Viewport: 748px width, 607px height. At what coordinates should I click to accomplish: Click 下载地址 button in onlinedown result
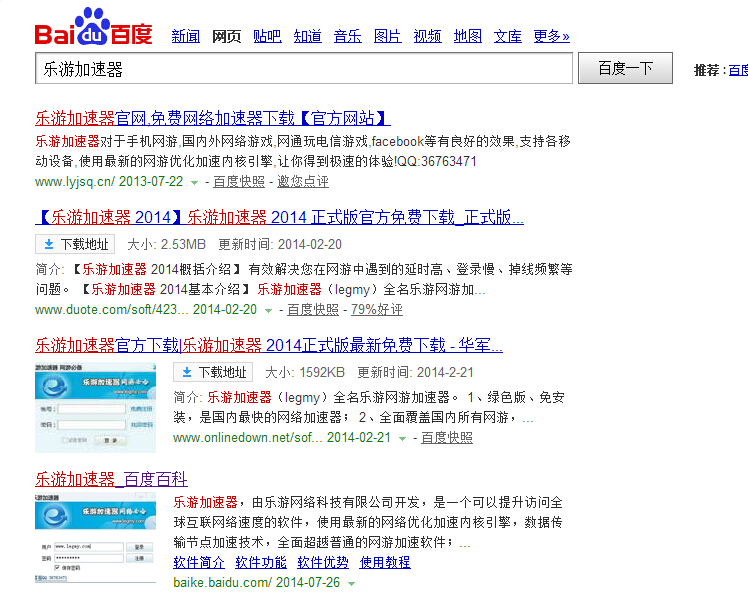pyautogui.click(x=213, y=372)
